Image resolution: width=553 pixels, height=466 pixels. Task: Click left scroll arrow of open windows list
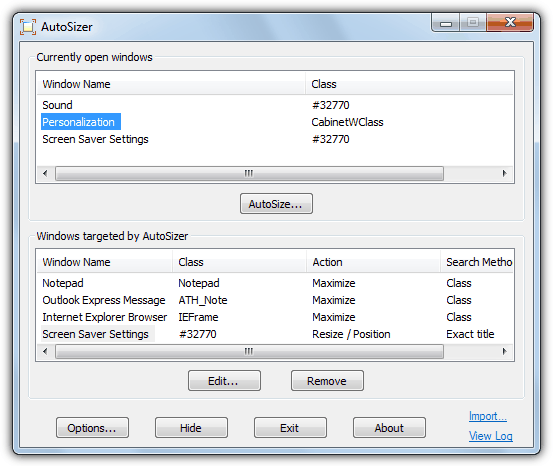45,173
